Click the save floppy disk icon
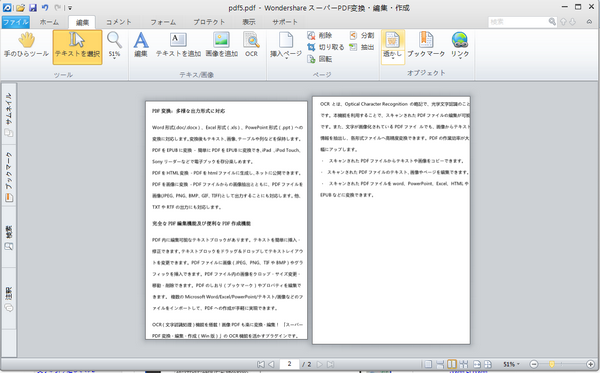600x373 pixels. (x=33, y=7)
